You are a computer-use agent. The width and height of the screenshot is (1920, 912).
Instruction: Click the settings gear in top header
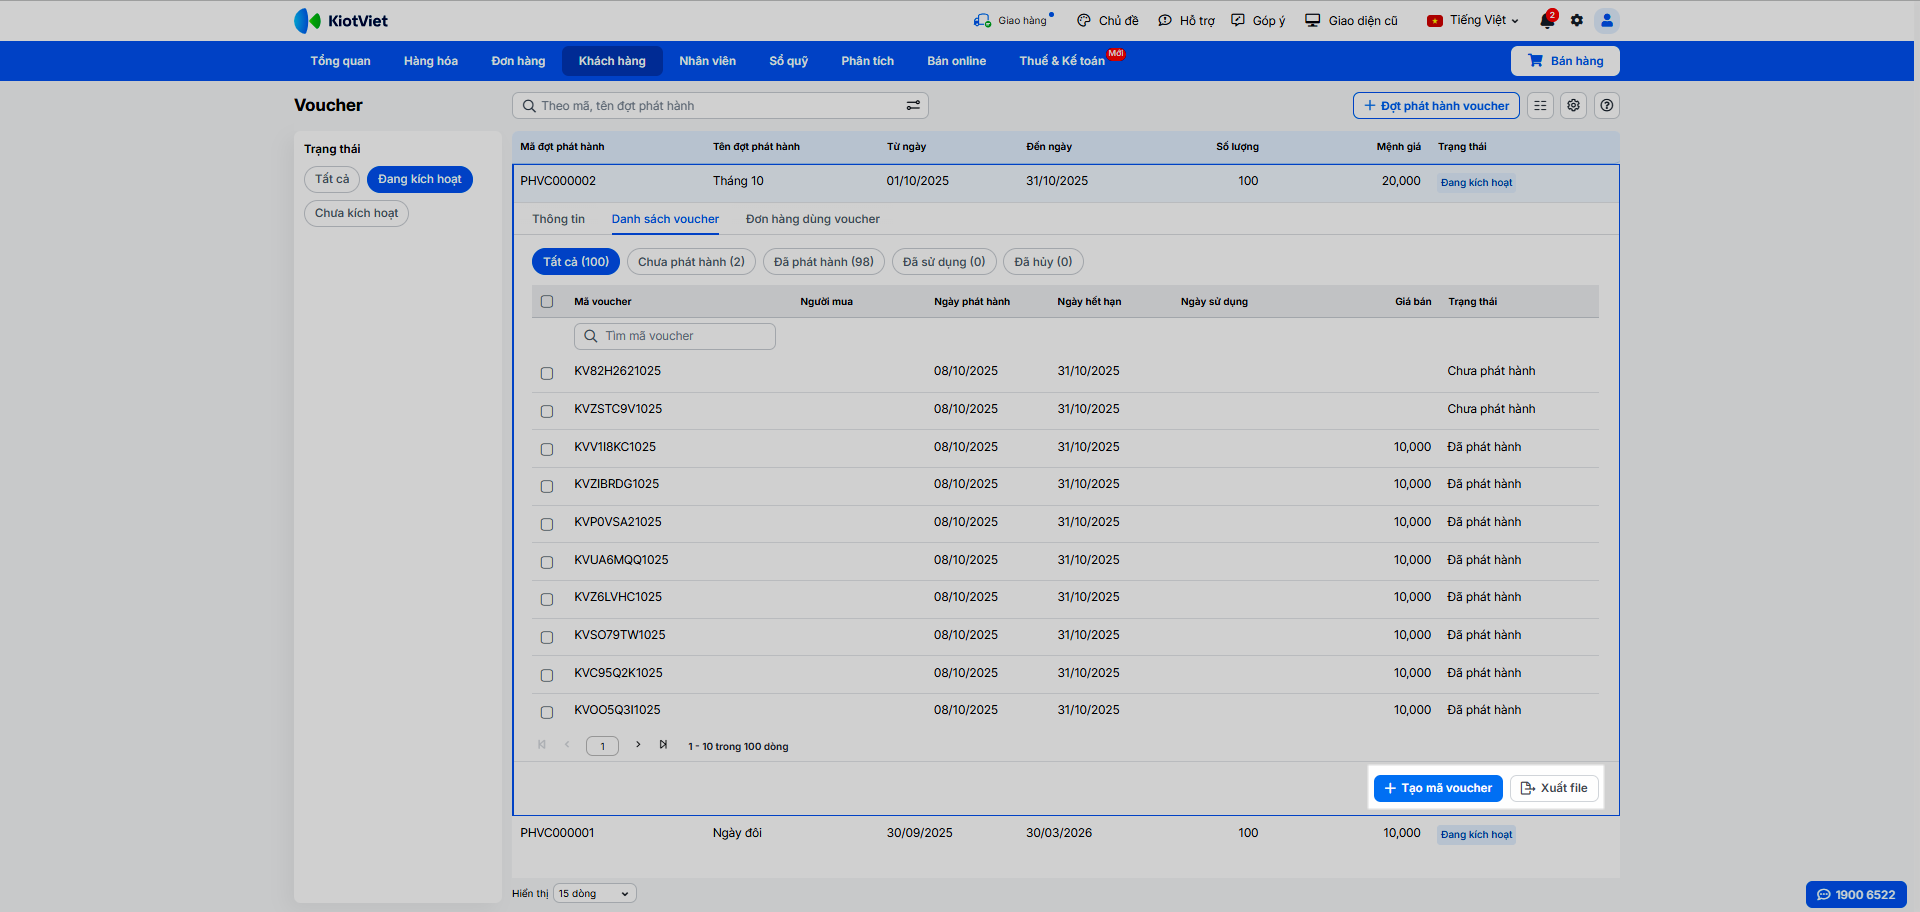pyautogui.click(x=1577, y=21)
